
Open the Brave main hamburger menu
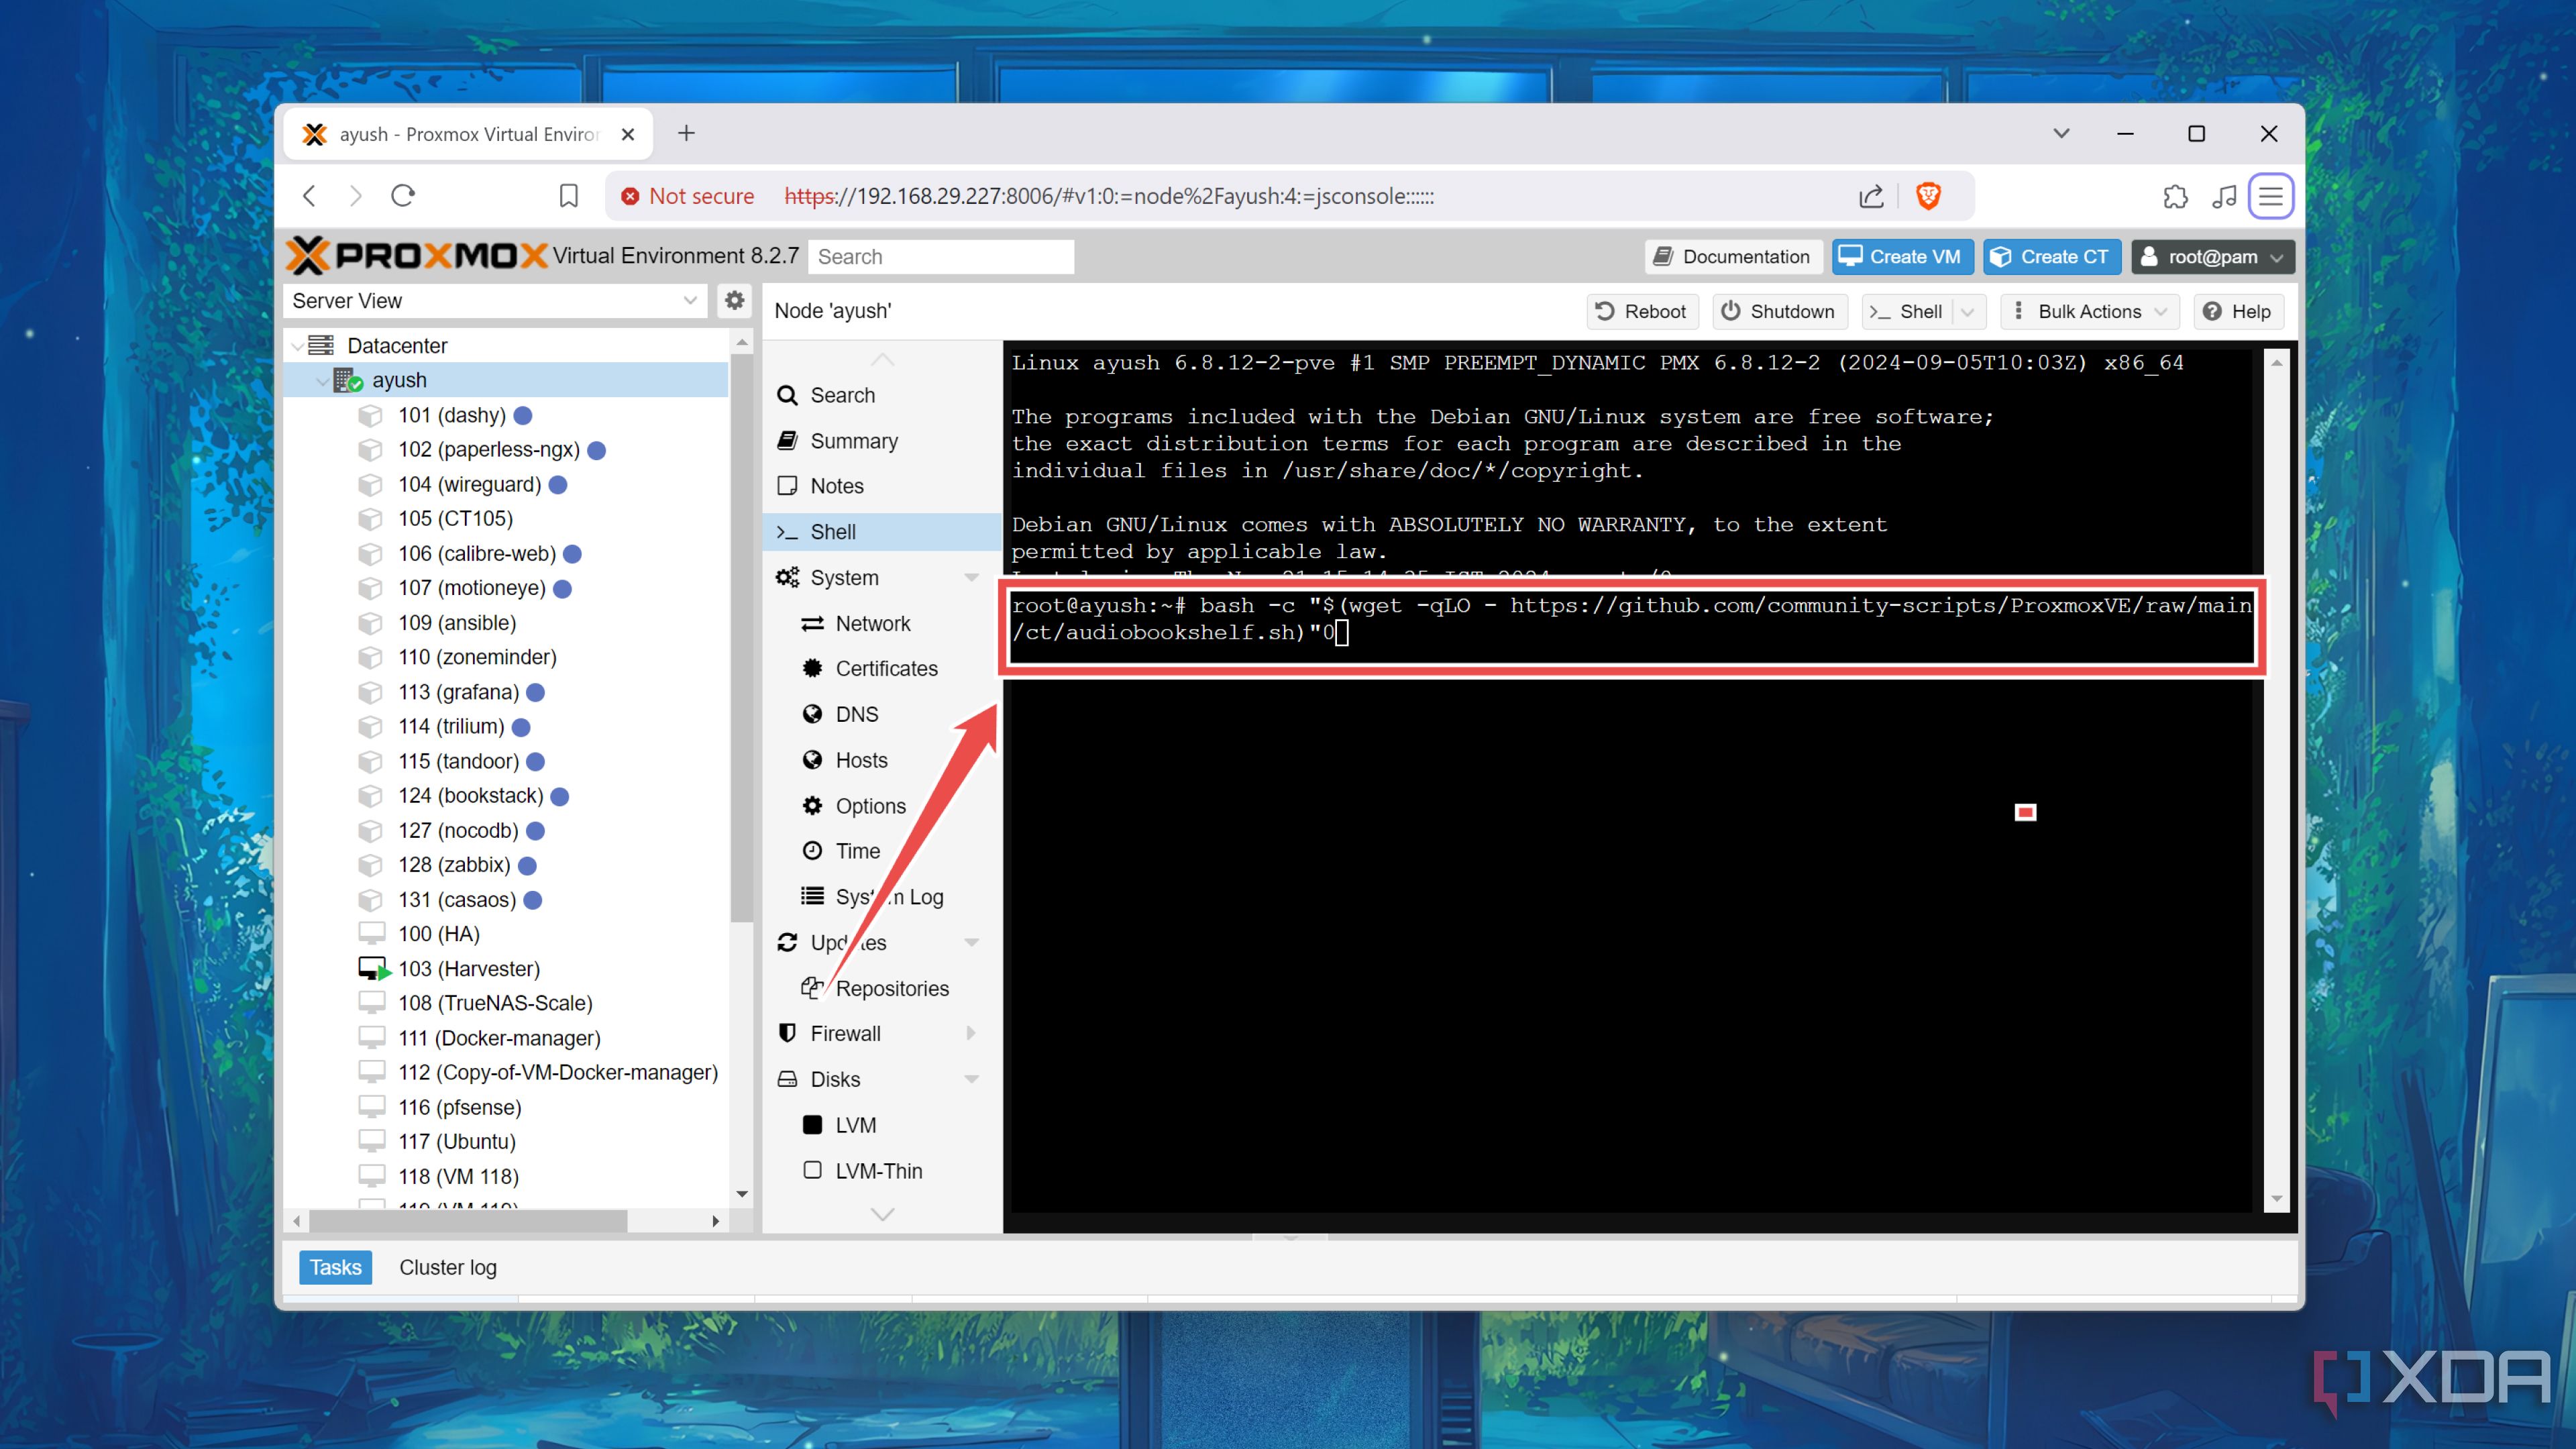pos(2270,196)
